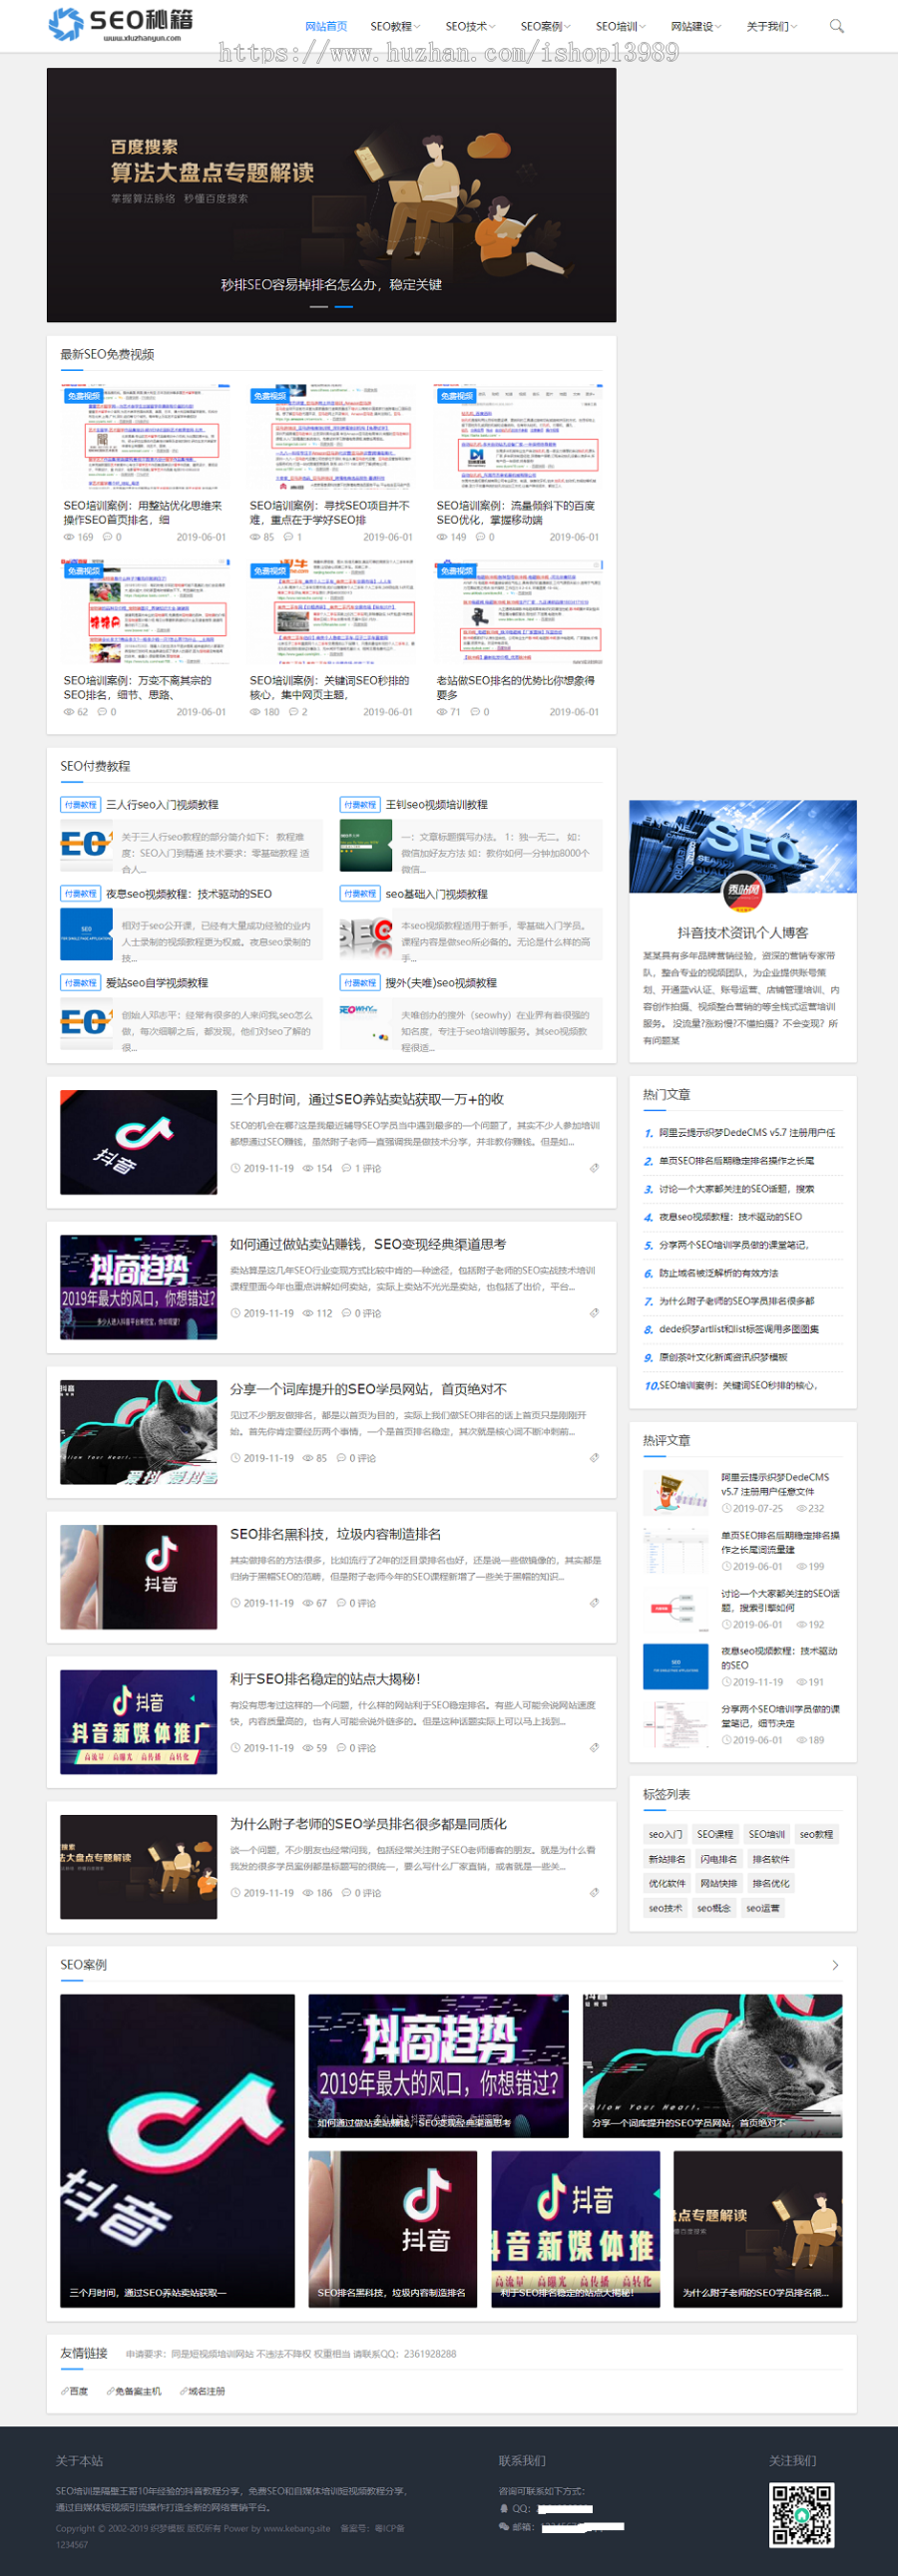Image resolution: width=898 pixels, height=2576 pixels.
Task: Open article SEO排名黑科技，垃圾内容制造排名
Action: (336, 1534)
